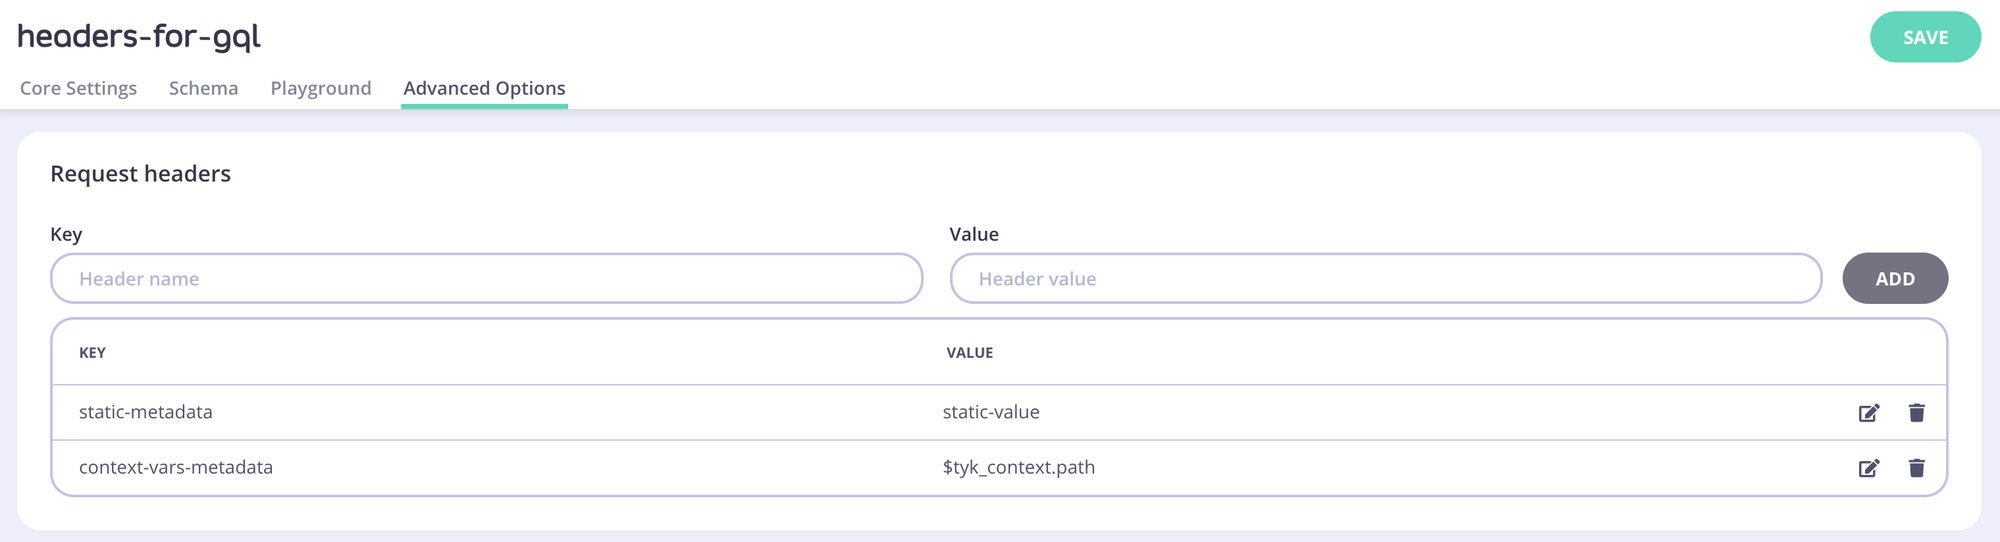Switch to the Core Settings tab
2000x542 pixels.
coord(78,88)
